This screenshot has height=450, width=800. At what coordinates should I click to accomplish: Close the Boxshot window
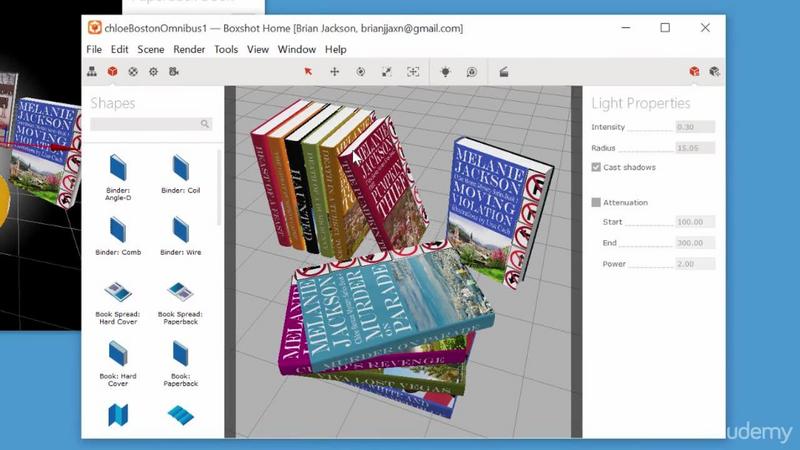(705, 28)
